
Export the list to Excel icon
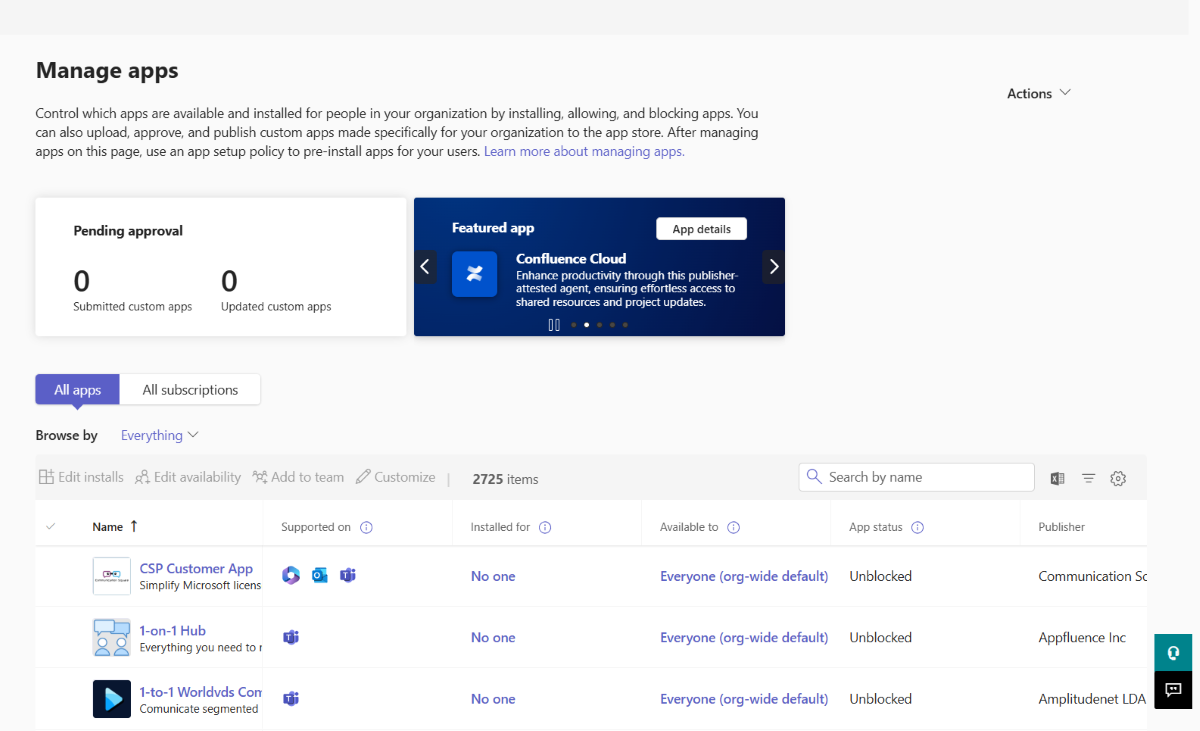pyautogui.click(x=1057, y=478)
